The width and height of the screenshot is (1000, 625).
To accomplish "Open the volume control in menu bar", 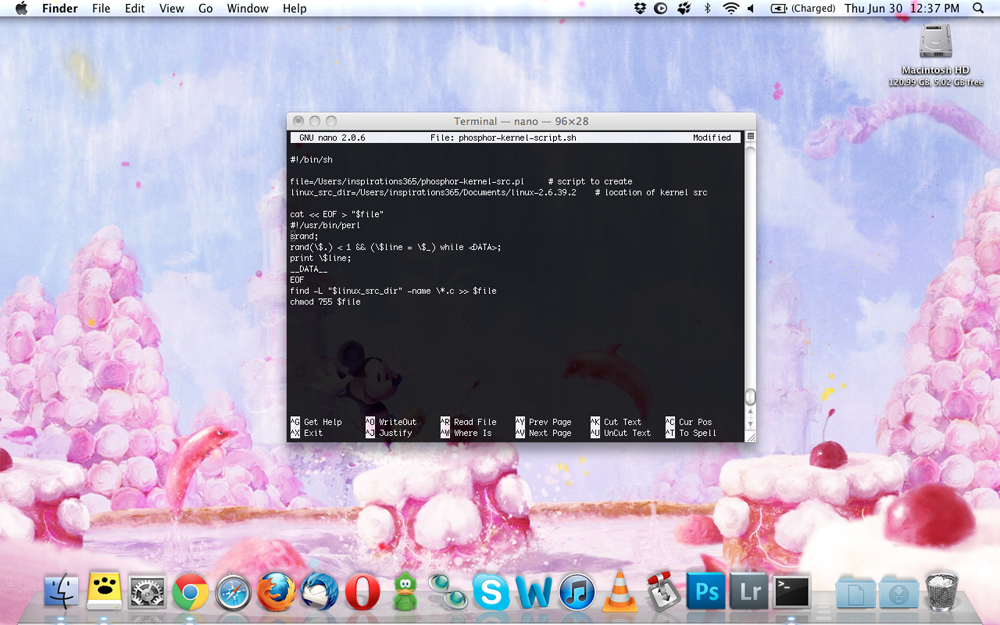I will point(751,8).
